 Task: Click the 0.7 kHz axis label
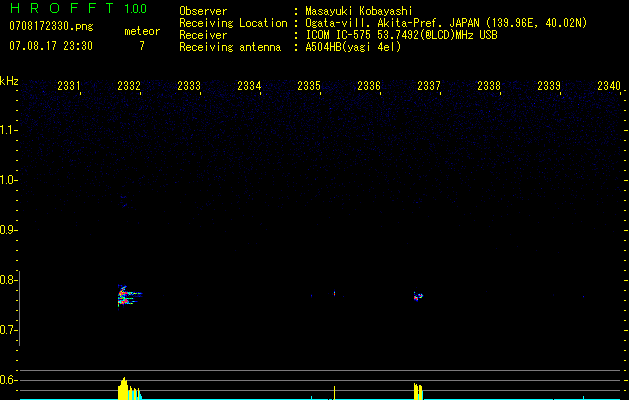point(8,330)
